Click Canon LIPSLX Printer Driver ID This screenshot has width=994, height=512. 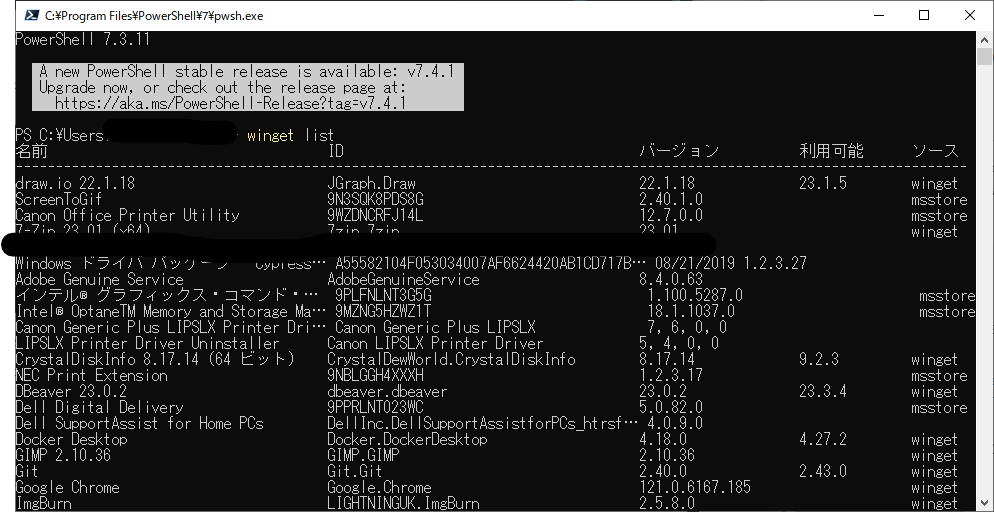point(435,343)
